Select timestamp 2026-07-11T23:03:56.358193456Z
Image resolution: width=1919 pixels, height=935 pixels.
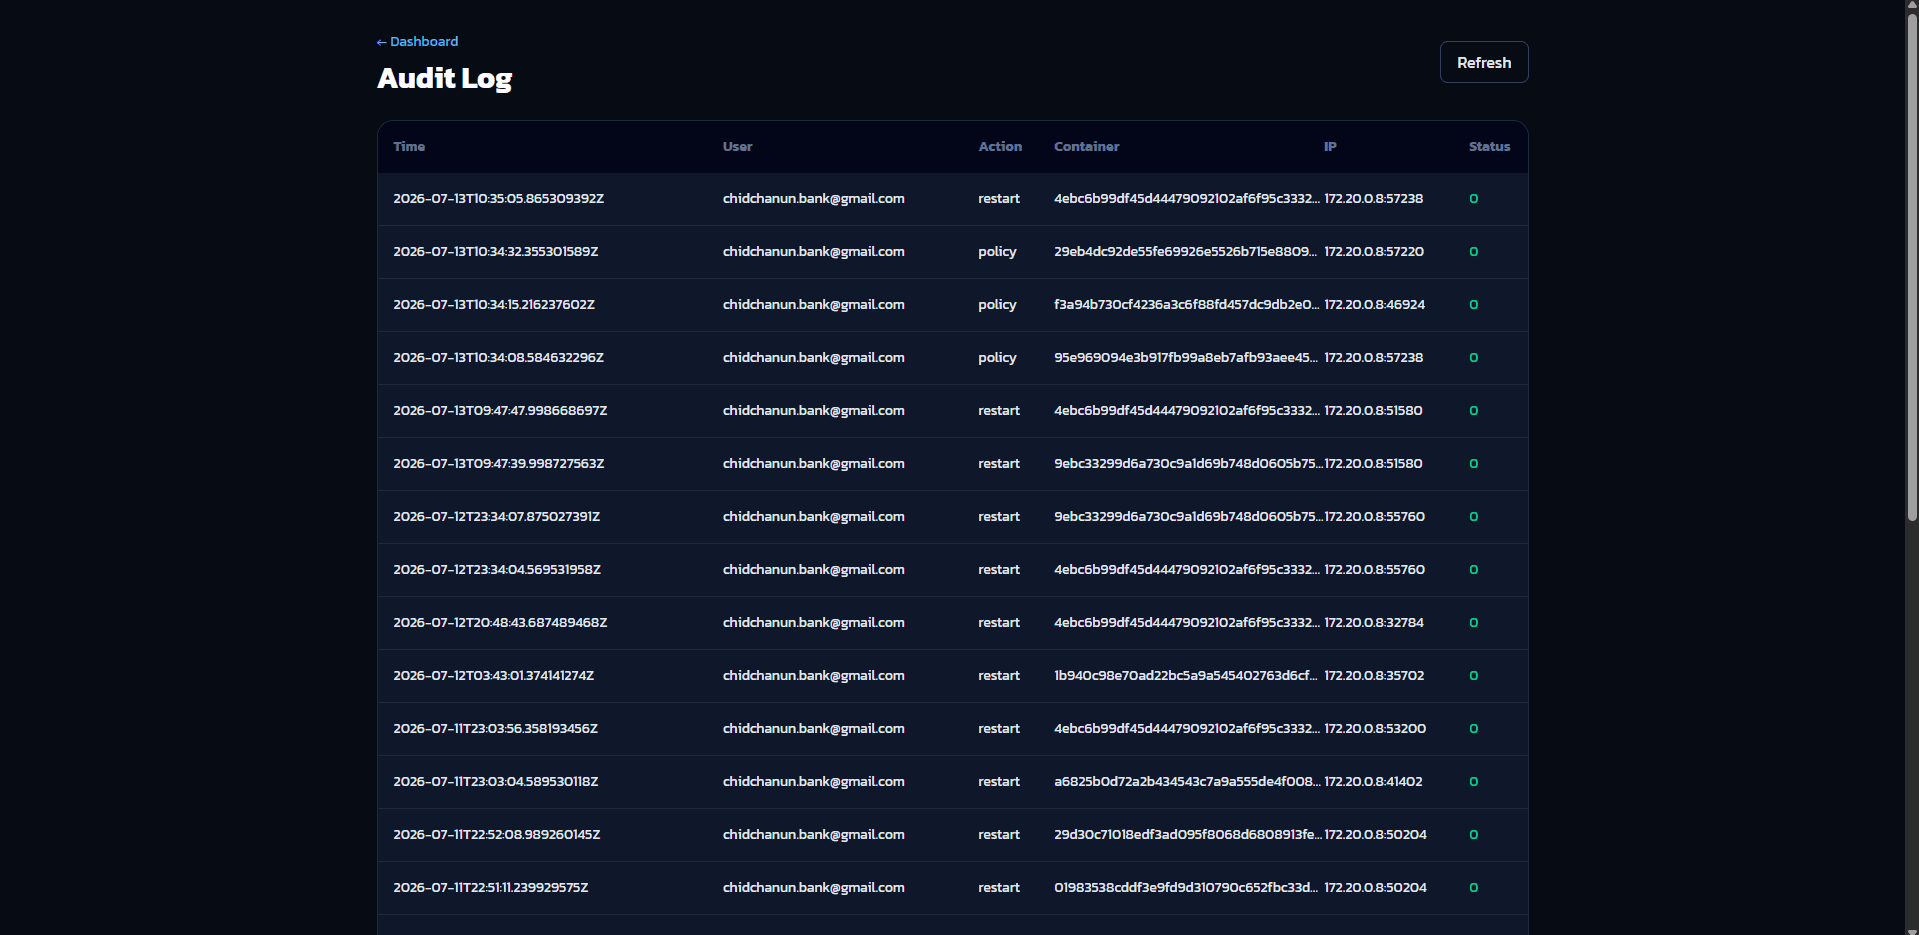tap(495, 729)
